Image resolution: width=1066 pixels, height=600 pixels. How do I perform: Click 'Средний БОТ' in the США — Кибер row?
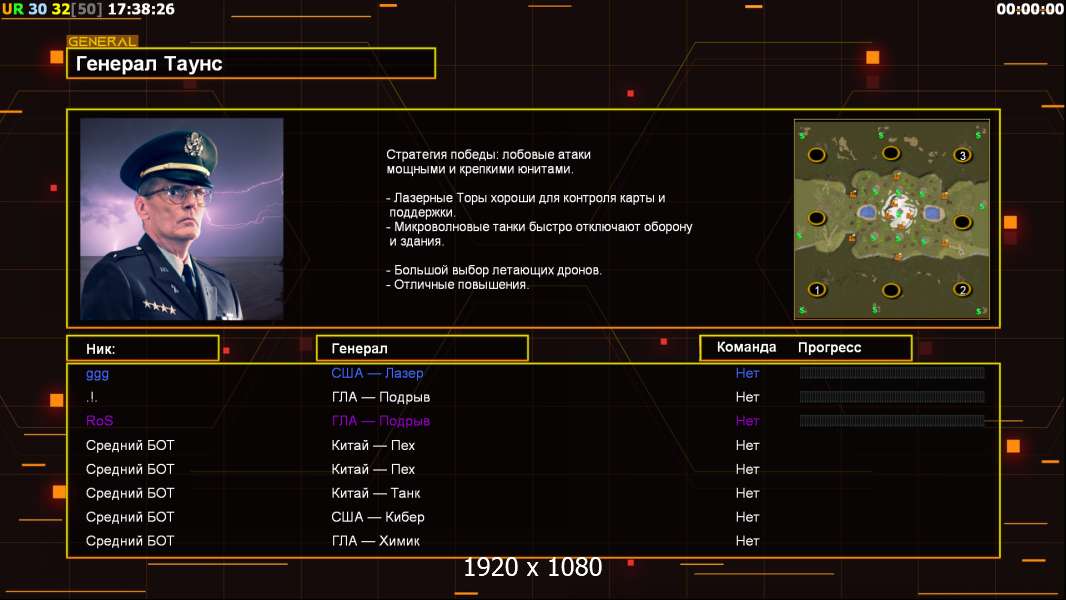tap(130, 517)
